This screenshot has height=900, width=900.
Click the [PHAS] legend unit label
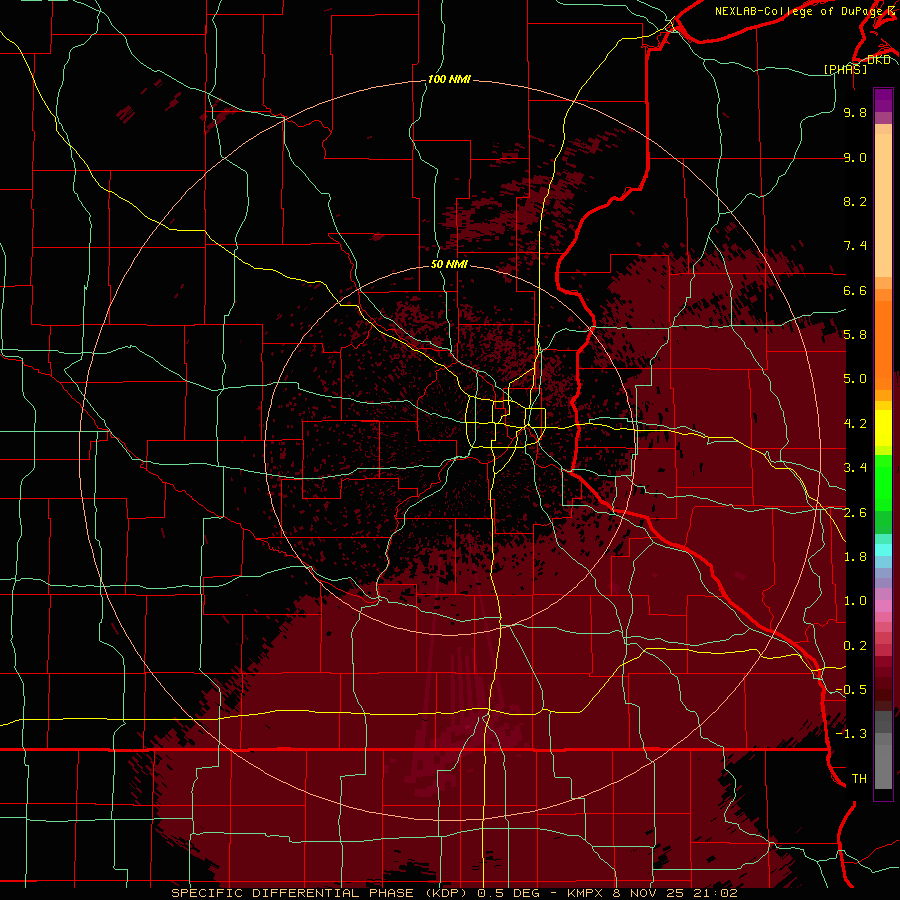[x=846, y=69]
